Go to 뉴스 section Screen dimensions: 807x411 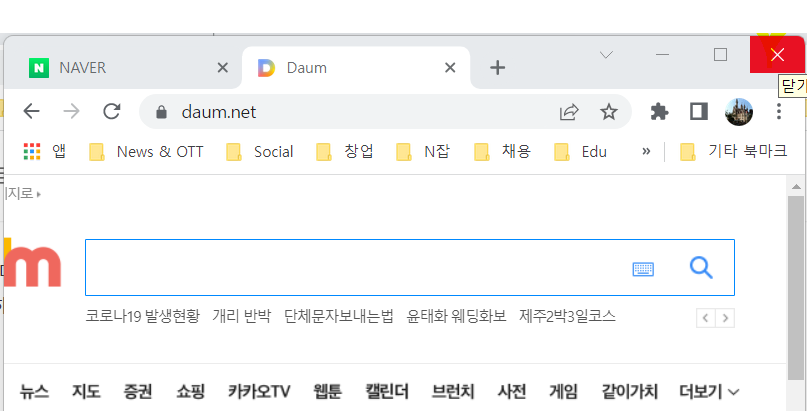pyautogui.click(x=34, y=392)
